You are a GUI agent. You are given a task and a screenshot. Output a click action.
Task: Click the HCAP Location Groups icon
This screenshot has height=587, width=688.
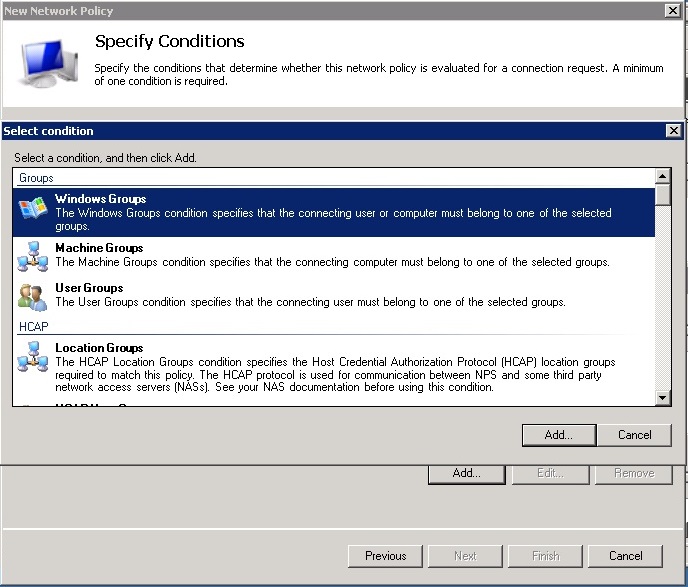tap(31, 357)
